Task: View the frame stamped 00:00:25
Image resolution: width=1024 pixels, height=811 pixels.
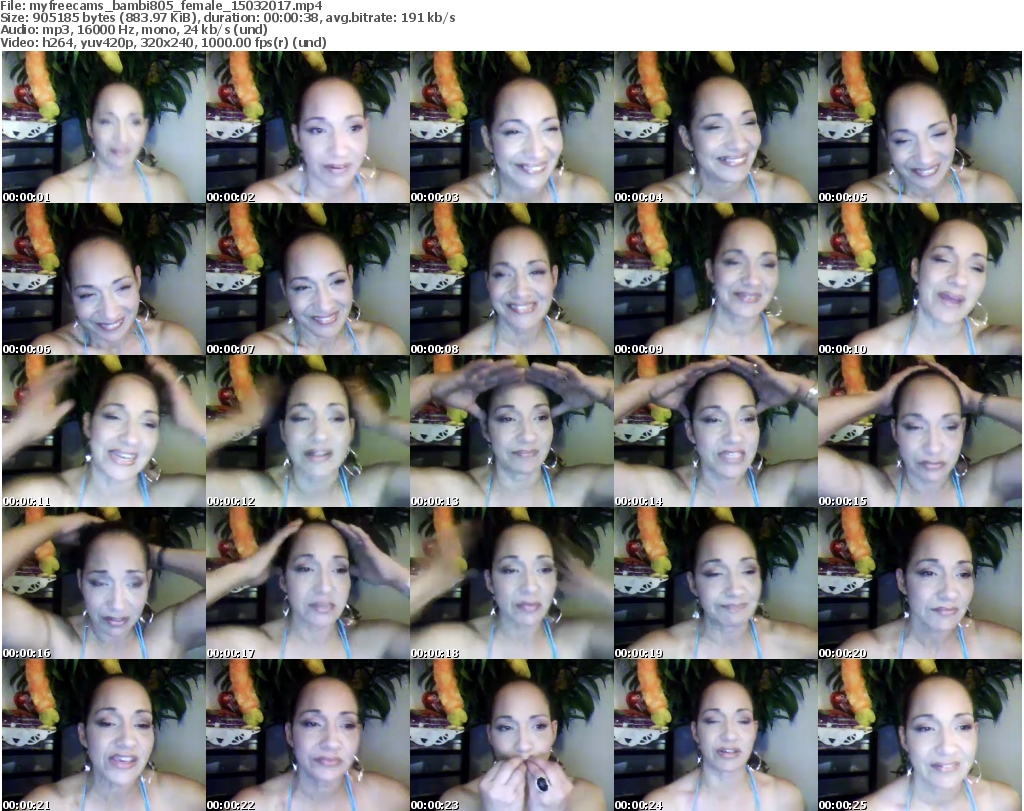Action: pyautogui.click(x=920, y=735)
